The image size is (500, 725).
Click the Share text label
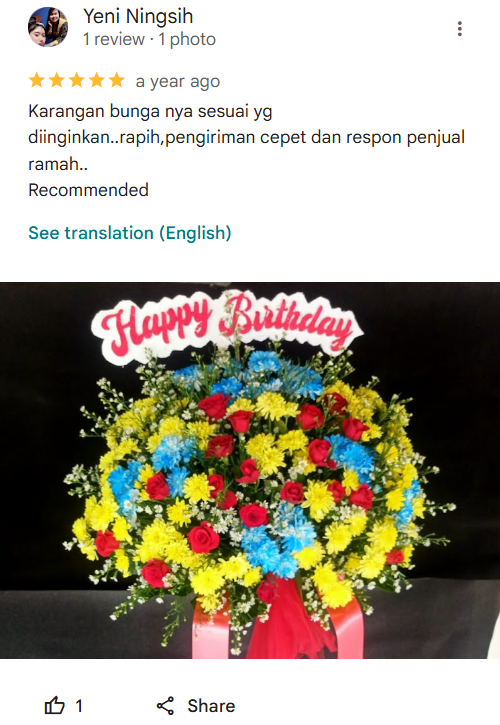point(211,706)
